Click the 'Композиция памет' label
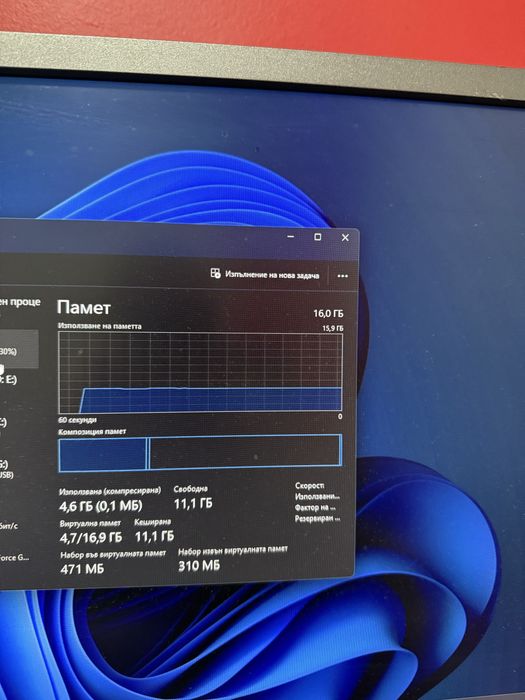This screenshot has height=700, width=525. tap(92, 432)
